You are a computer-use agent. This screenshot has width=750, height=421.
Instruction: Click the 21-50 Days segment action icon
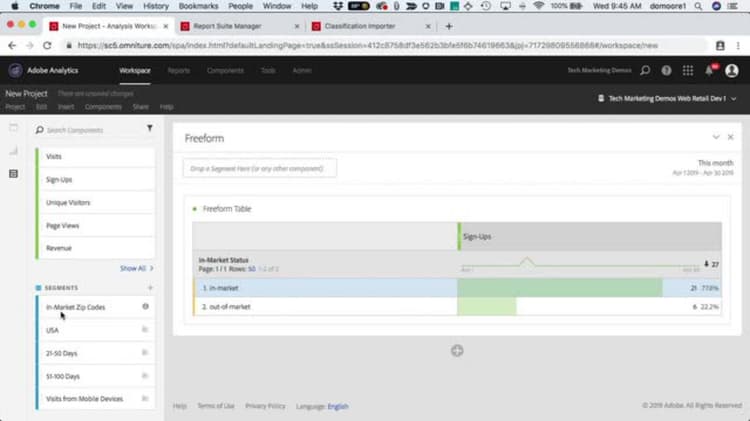pos(145,353)
